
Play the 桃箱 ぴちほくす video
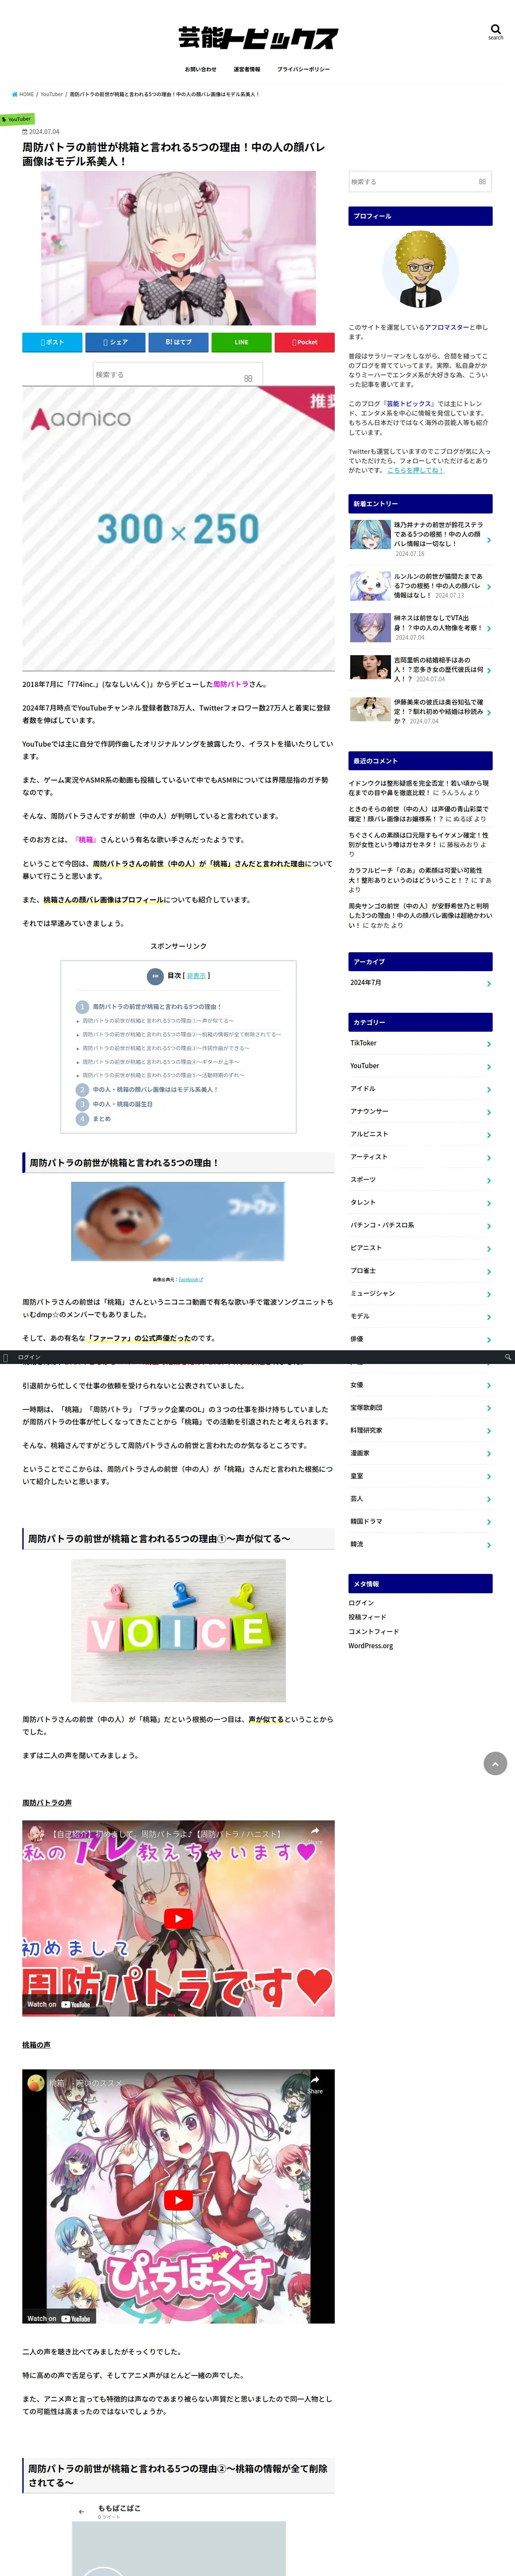pyautogui.click(x=178, y=2200)
